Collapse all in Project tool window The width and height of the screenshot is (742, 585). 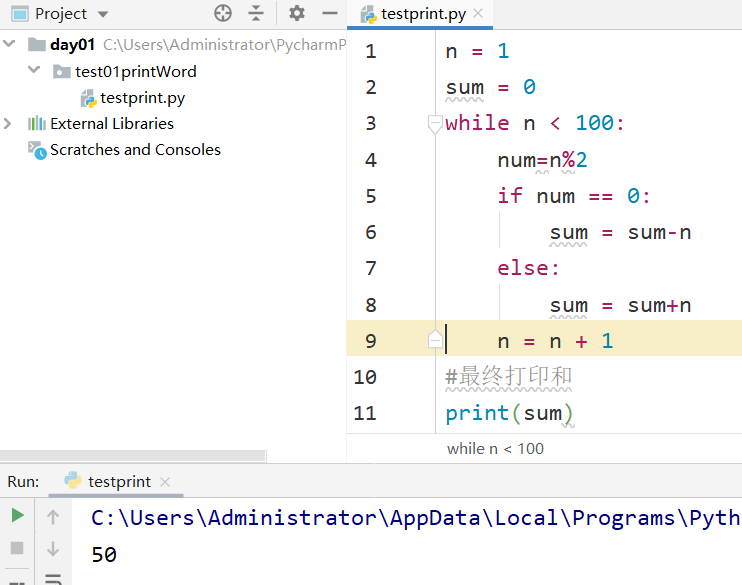coord(256,13)
